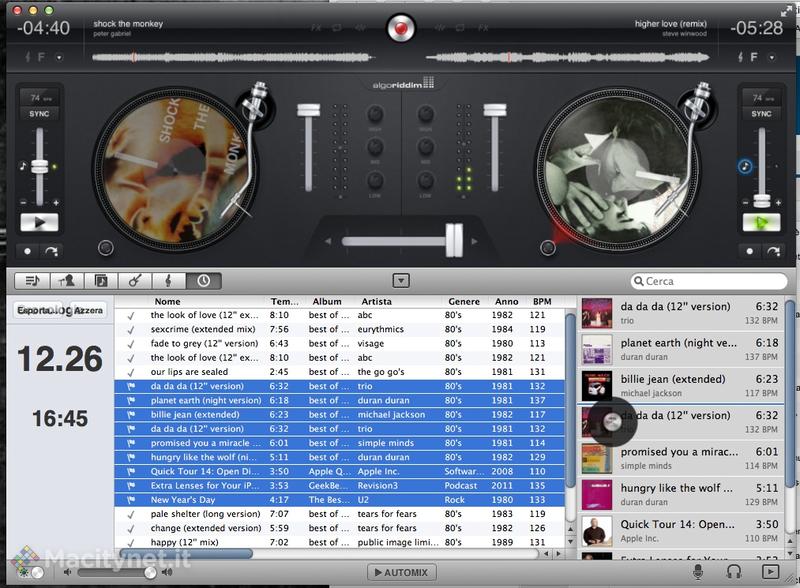
Task: Open the artists browser tab icon
Action: 66,281
